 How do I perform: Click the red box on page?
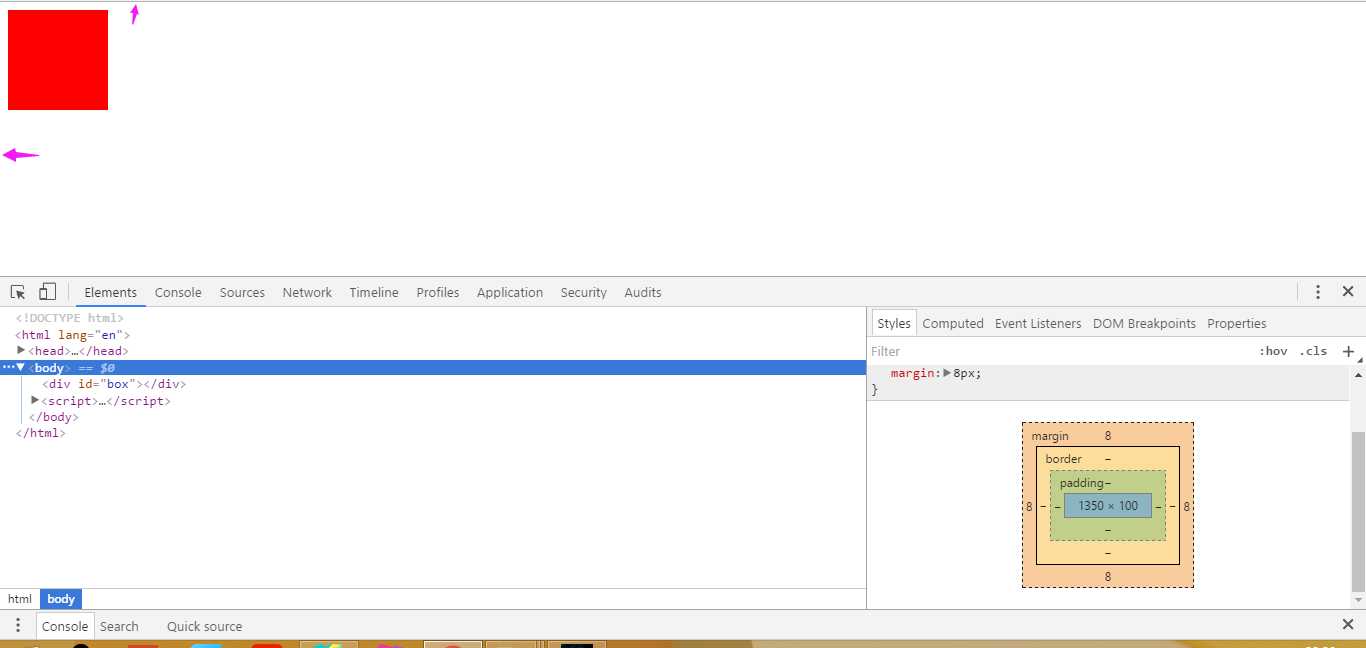pos(58,60)
